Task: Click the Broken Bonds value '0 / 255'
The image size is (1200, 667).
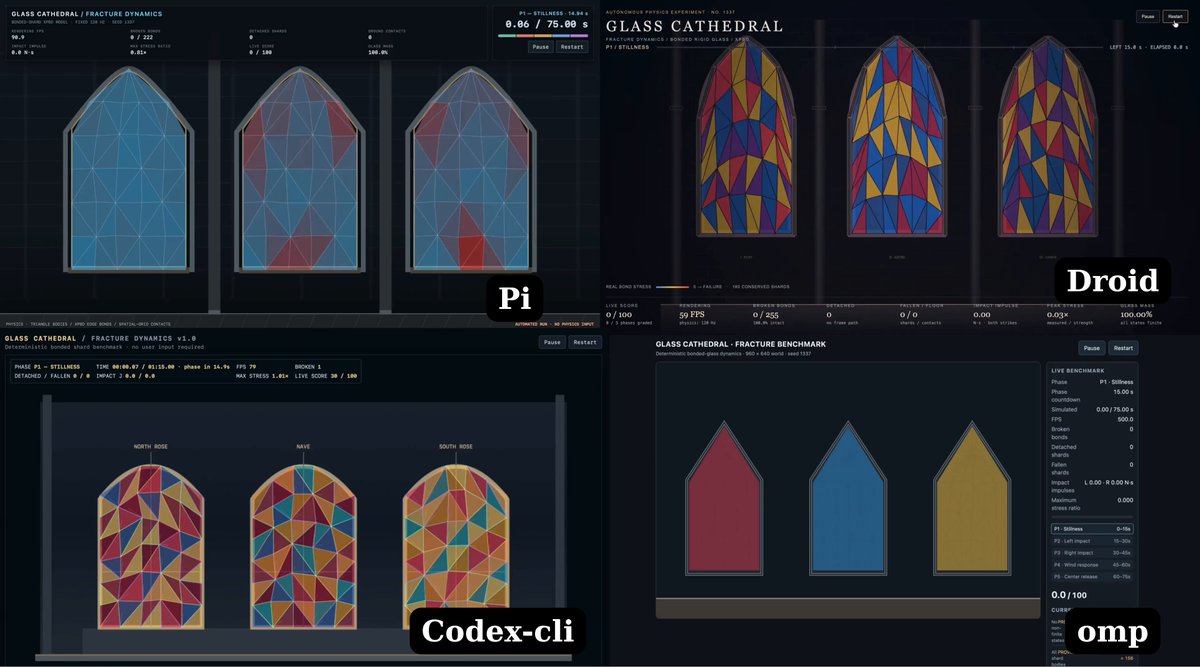Action: pyautogui.click(x=766, y=314)
